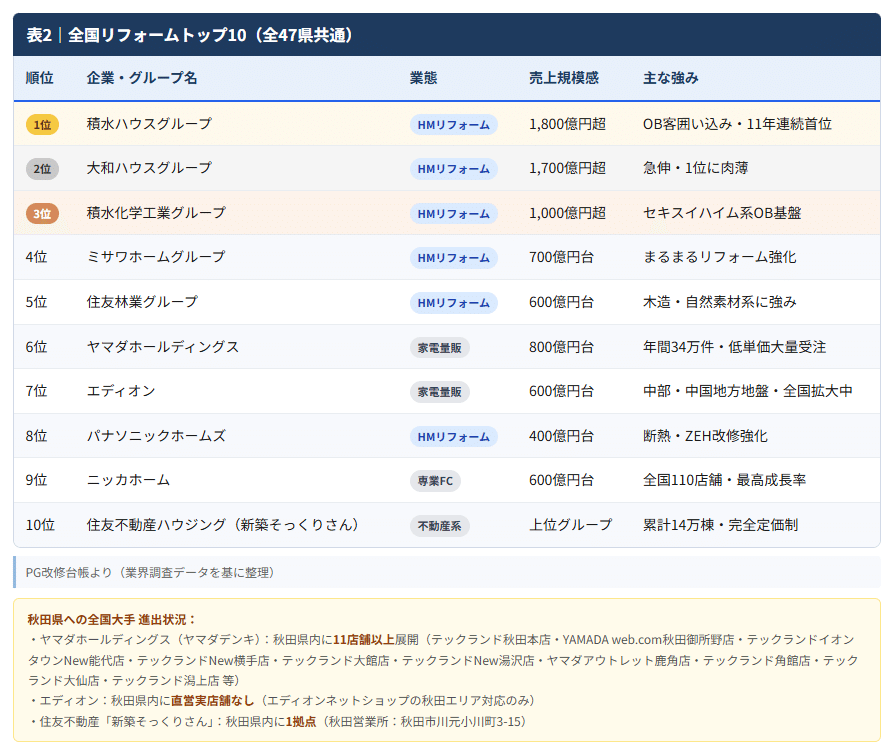
Task: Select パナソニックホームズ company name
Action: (x=156, y=436)
